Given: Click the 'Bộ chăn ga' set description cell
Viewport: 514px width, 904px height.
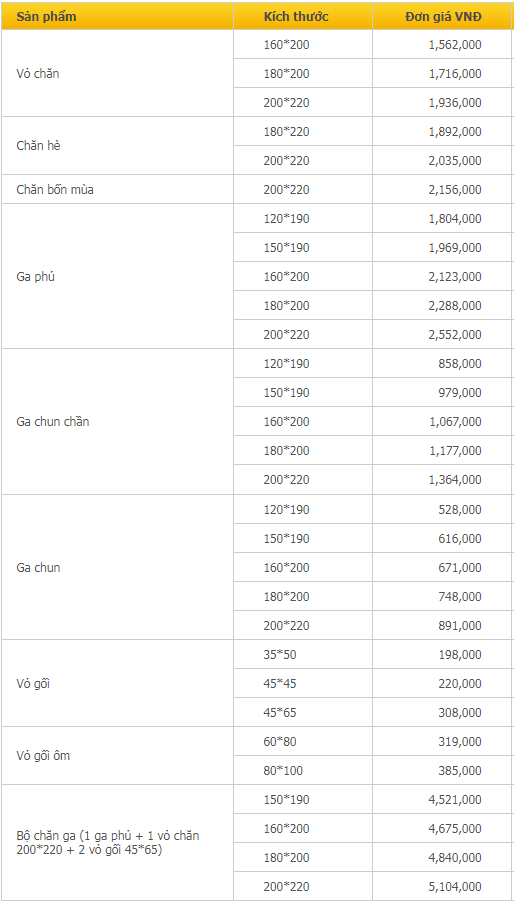Looking at the screenshot, I should [117, 842].
